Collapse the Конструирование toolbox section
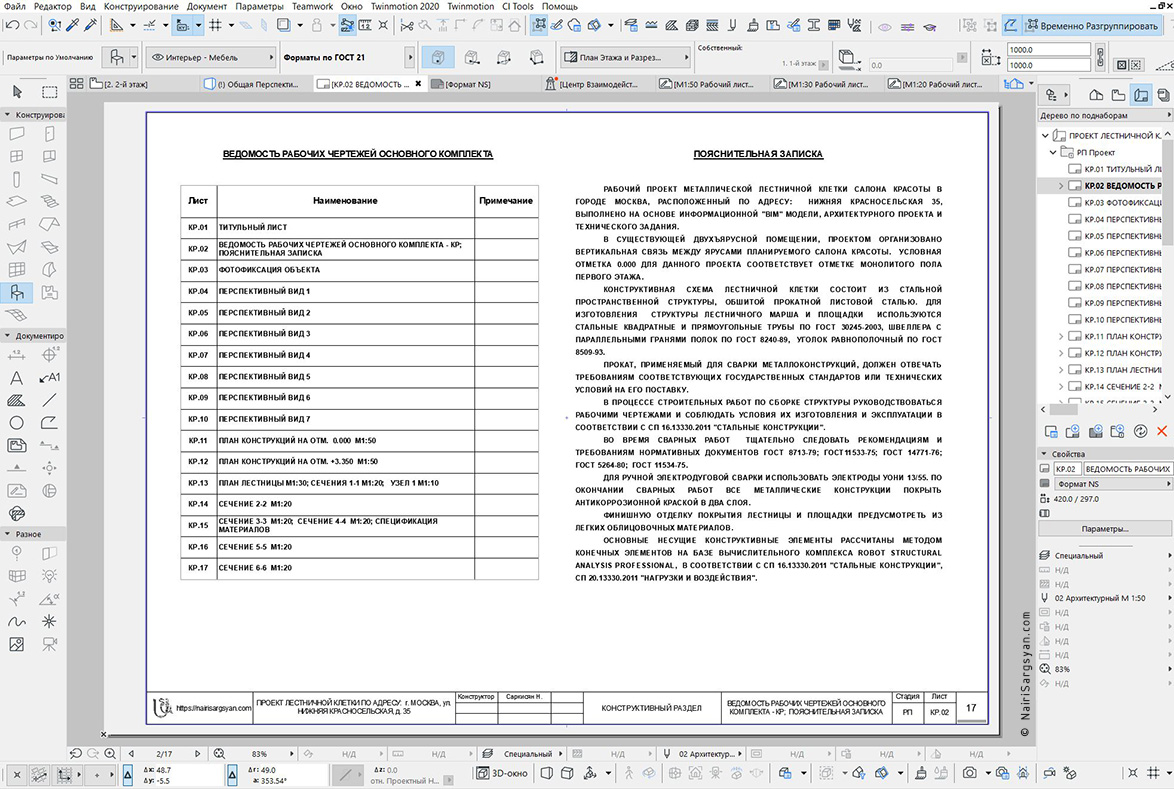Screen dimensions: 1174x789 click(x=7, y=115)
